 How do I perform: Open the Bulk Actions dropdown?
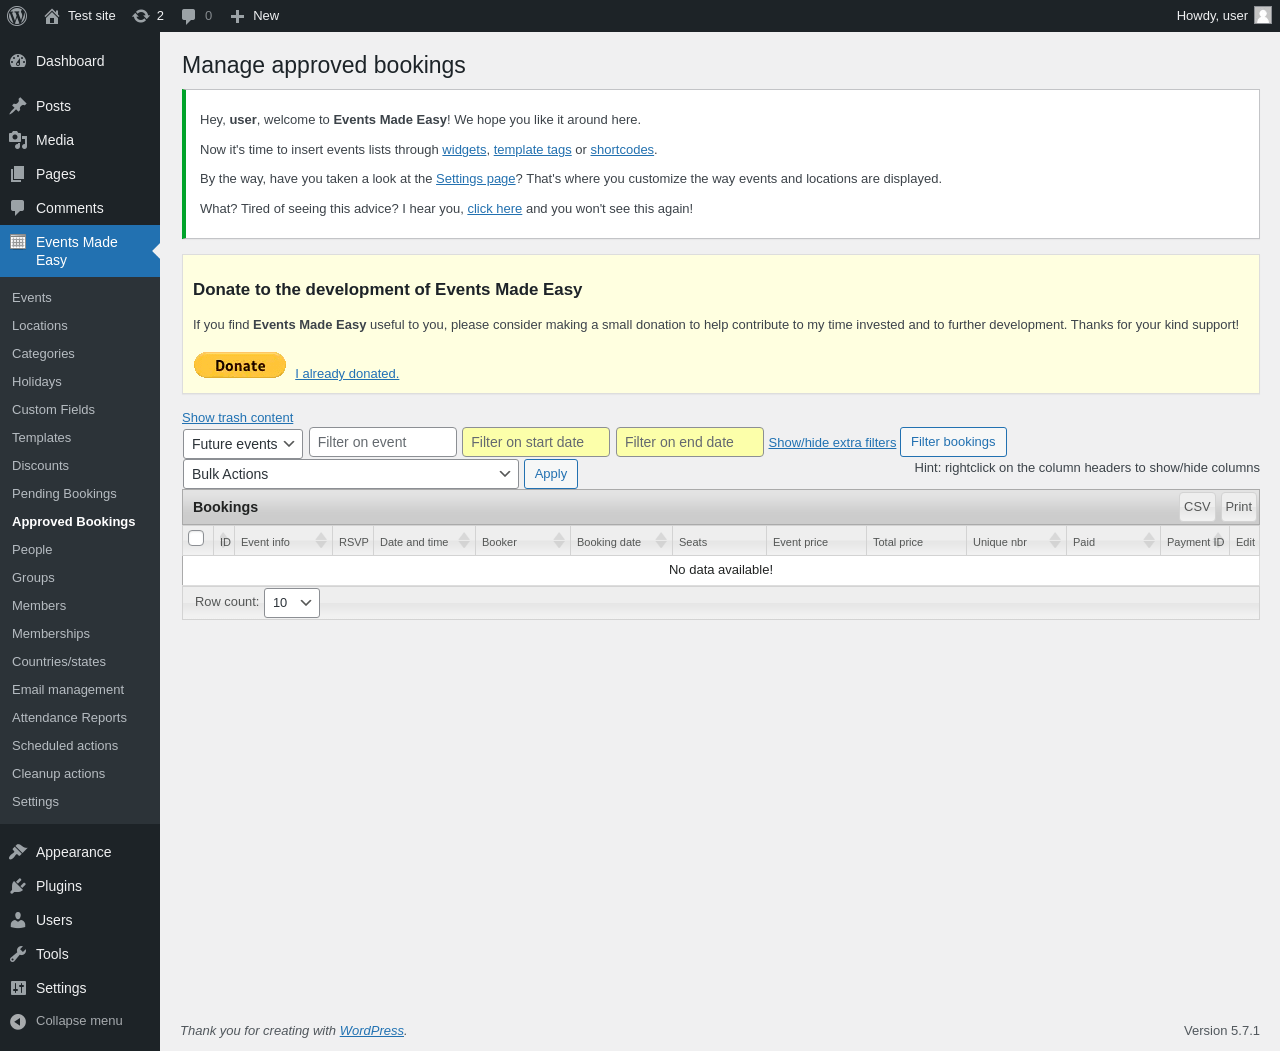pyautogui.click(x=351, y=474)
